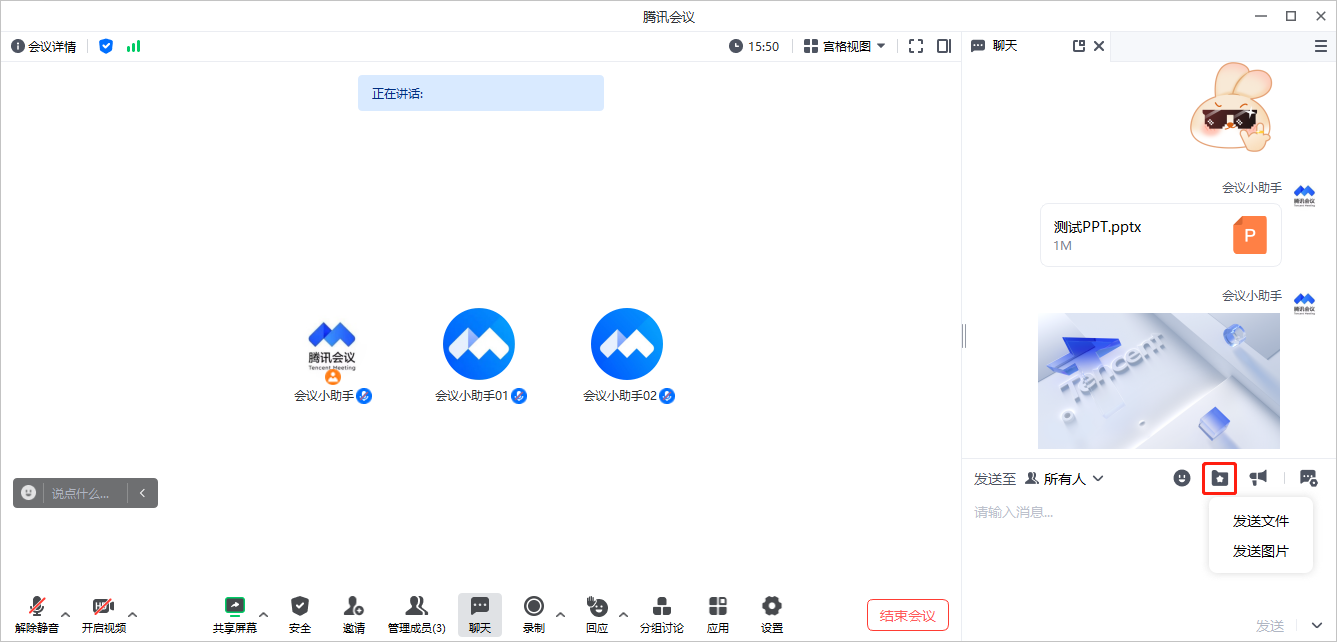This screenshot has height=642, width=1337.
Task: Click the send file folder icon
Action: click(1219, 478)
